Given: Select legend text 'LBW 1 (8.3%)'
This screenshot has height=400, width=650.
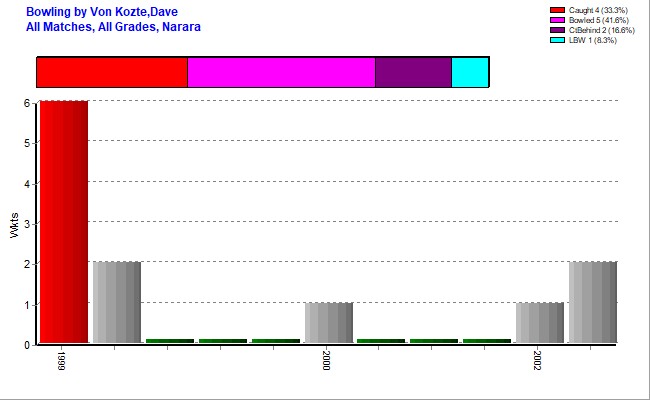Looking at the screenshot, I should 593,40.
